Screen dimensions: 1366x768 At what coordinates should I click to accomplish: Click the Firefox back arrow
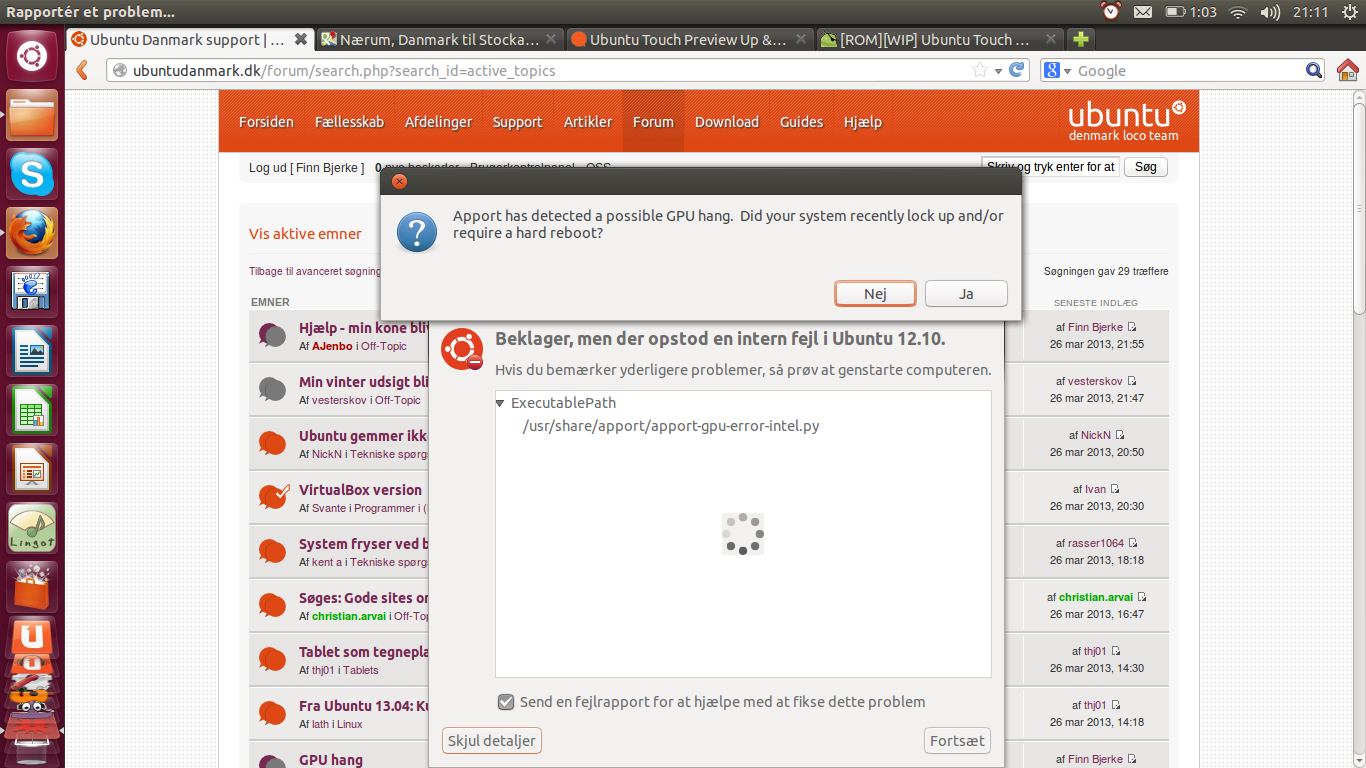click(83, 70)
